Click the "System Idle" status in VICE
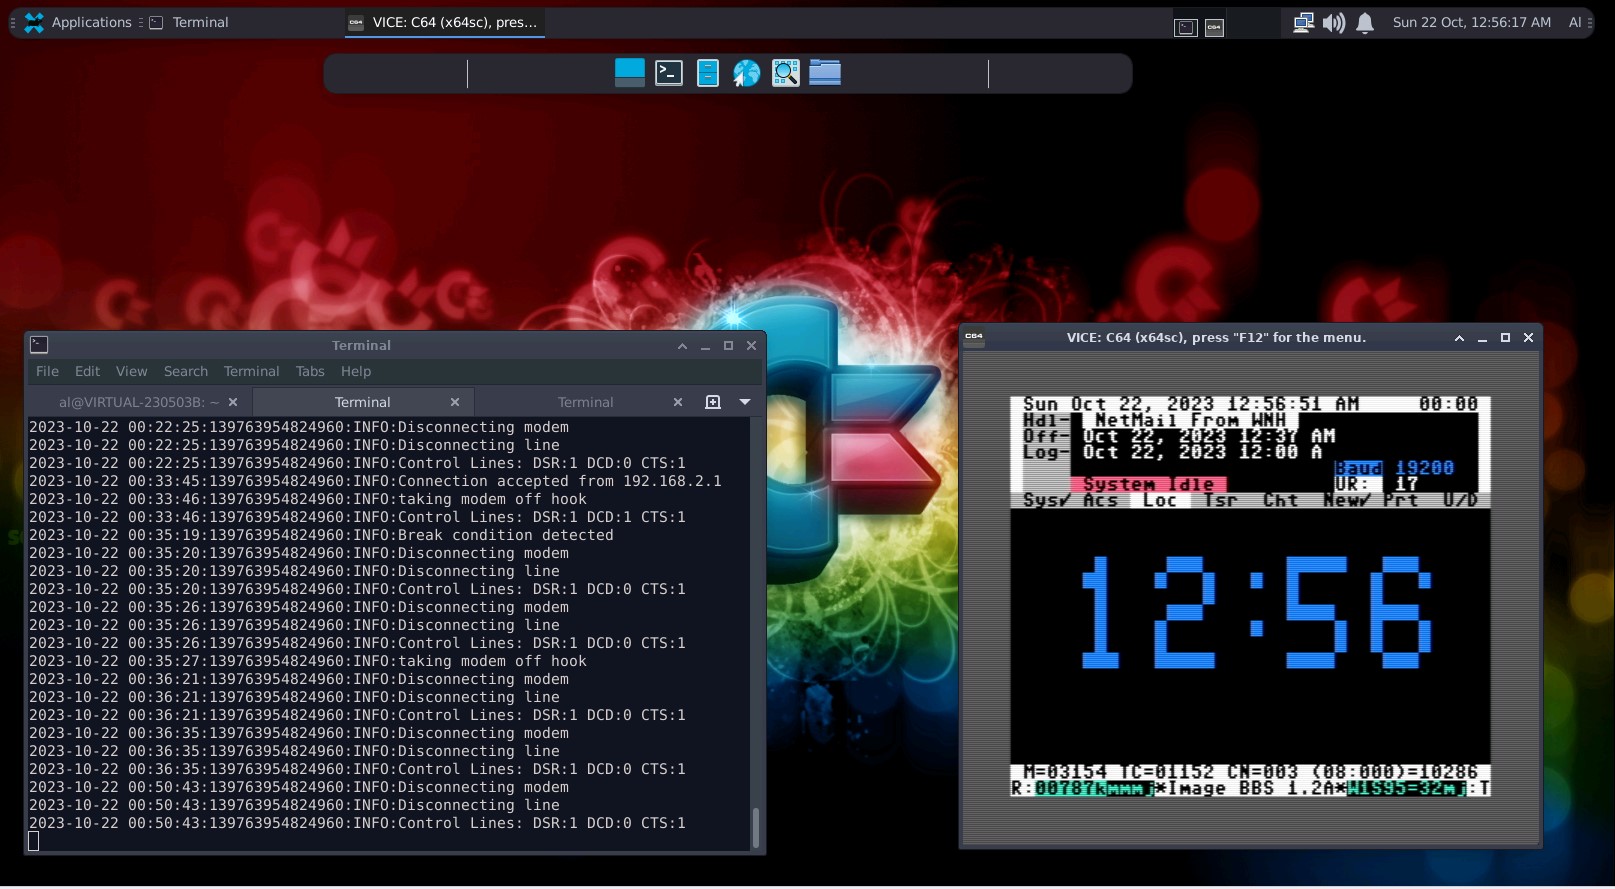1615x889 pixels. [x=1148, y=484]
